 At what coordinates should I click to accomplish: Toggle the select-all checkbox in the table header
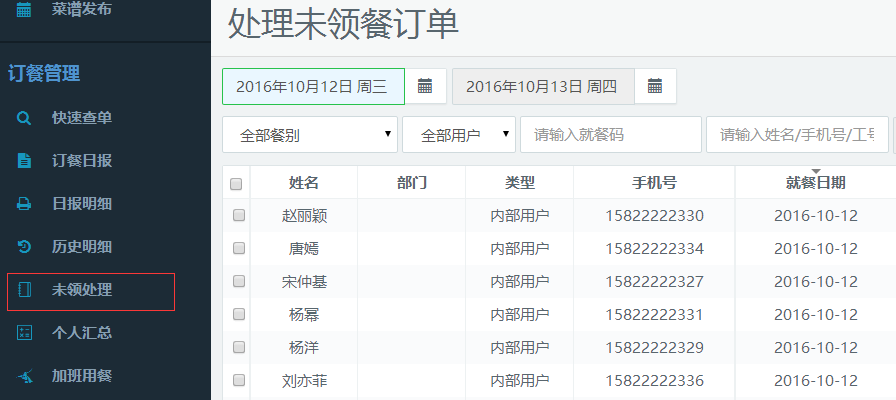coord(236,183)
